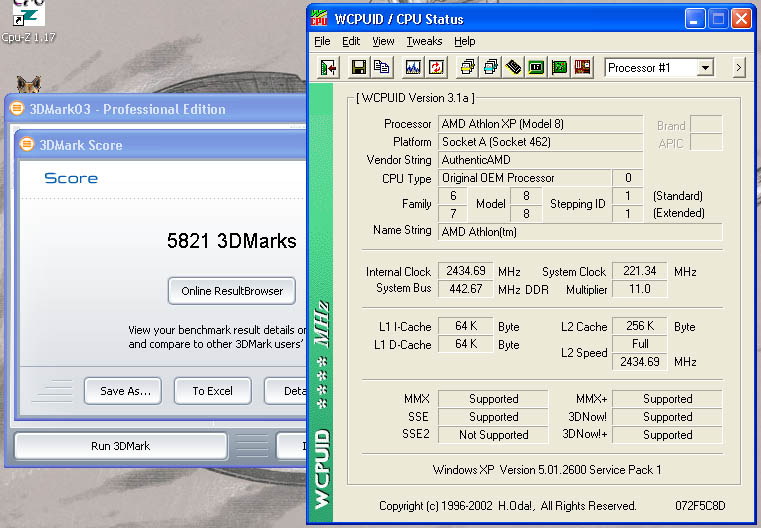Click the yellow stacked windows toolbar icon
This screenshot has height=528, width=761.
tap(467, 67)
